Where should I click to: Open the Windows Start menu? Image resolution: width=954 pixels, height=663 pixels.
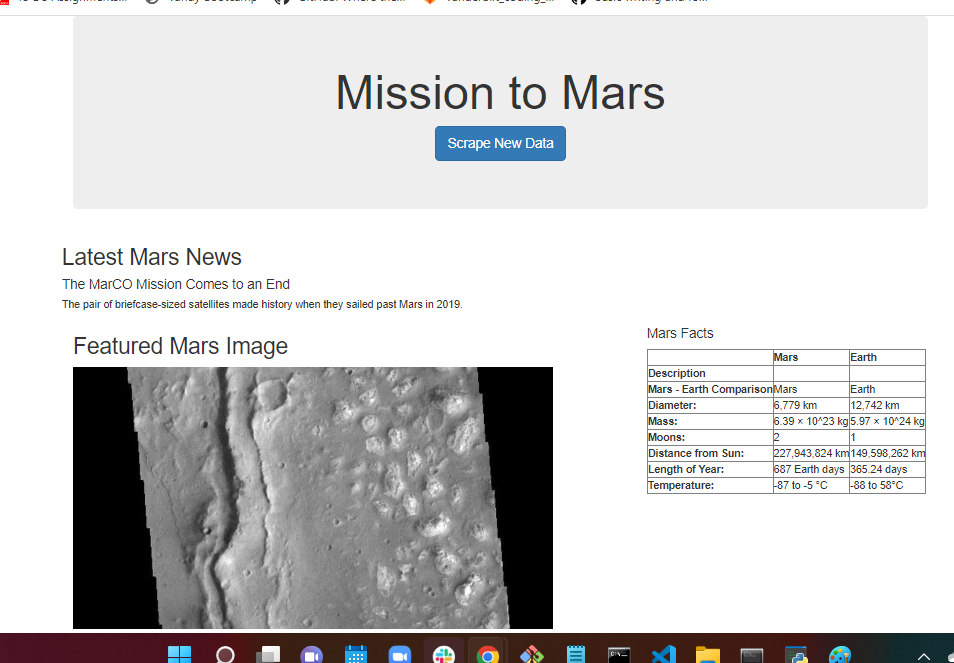179,654
